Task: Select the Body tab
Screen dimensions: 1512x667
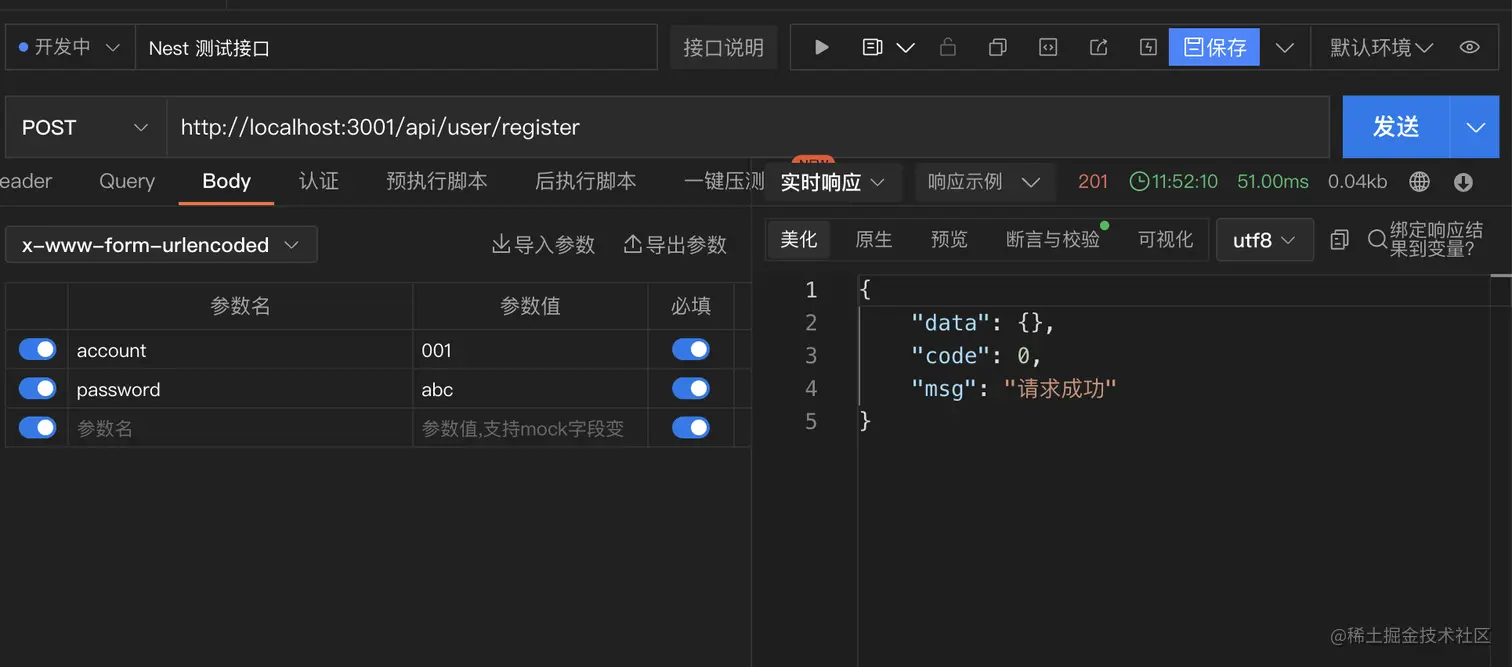Action: pyautogui.click(x=226, y=181)
